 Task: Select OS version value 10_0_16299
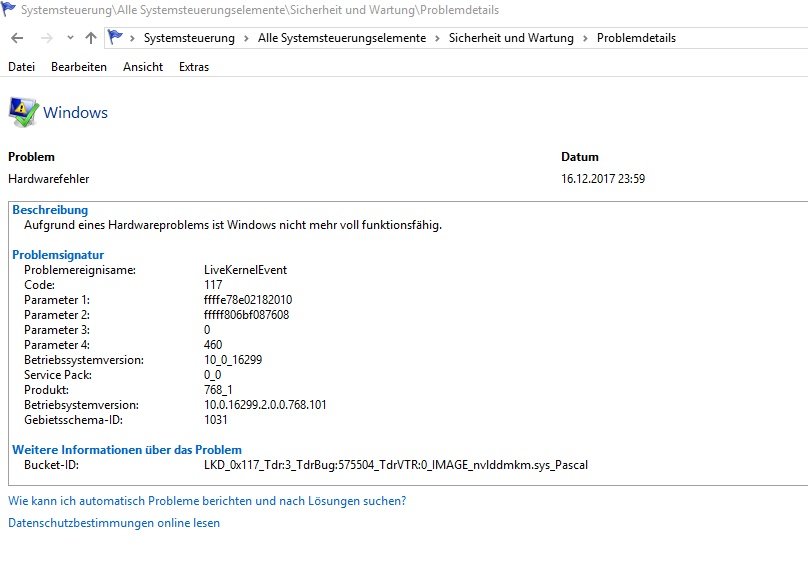pyautogui.click(x=233, y=360)
